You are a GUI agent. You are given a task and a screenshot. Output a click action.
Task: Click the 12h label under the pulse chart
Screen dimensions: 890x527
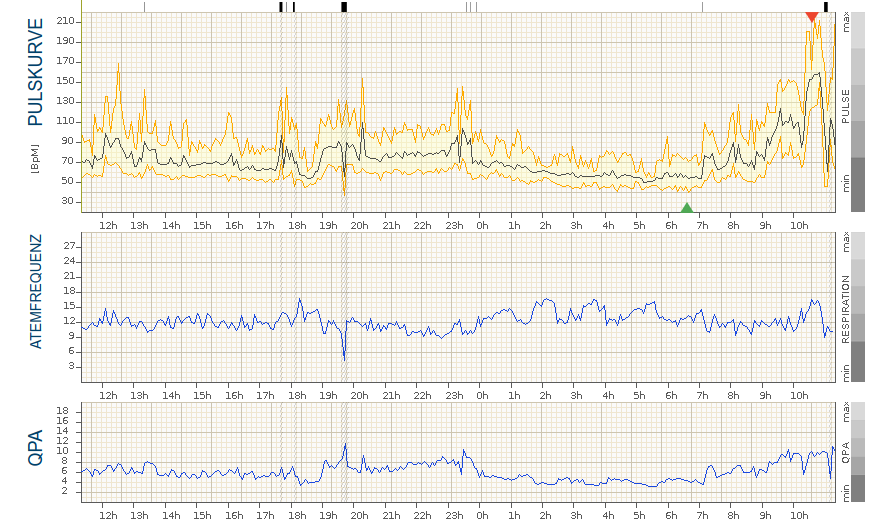pos(108,225)
